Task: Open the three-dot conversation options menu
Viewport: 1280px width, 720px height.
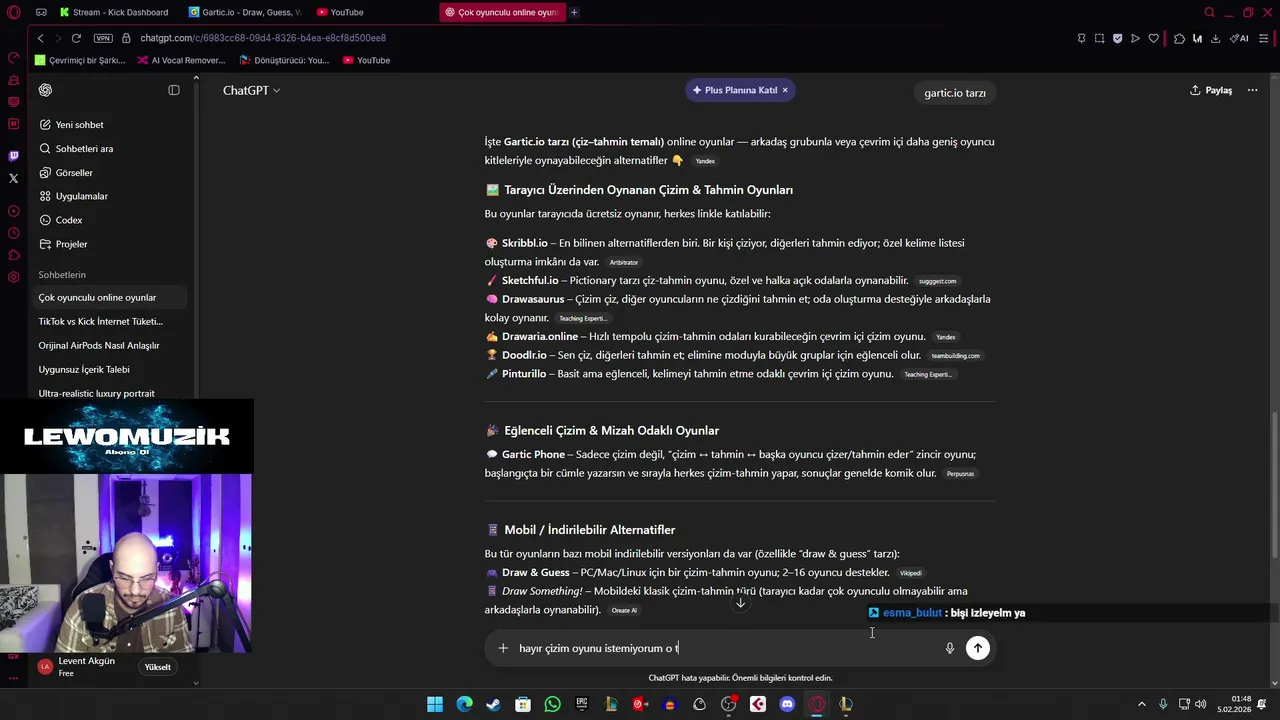Action: pos(1253,90)
